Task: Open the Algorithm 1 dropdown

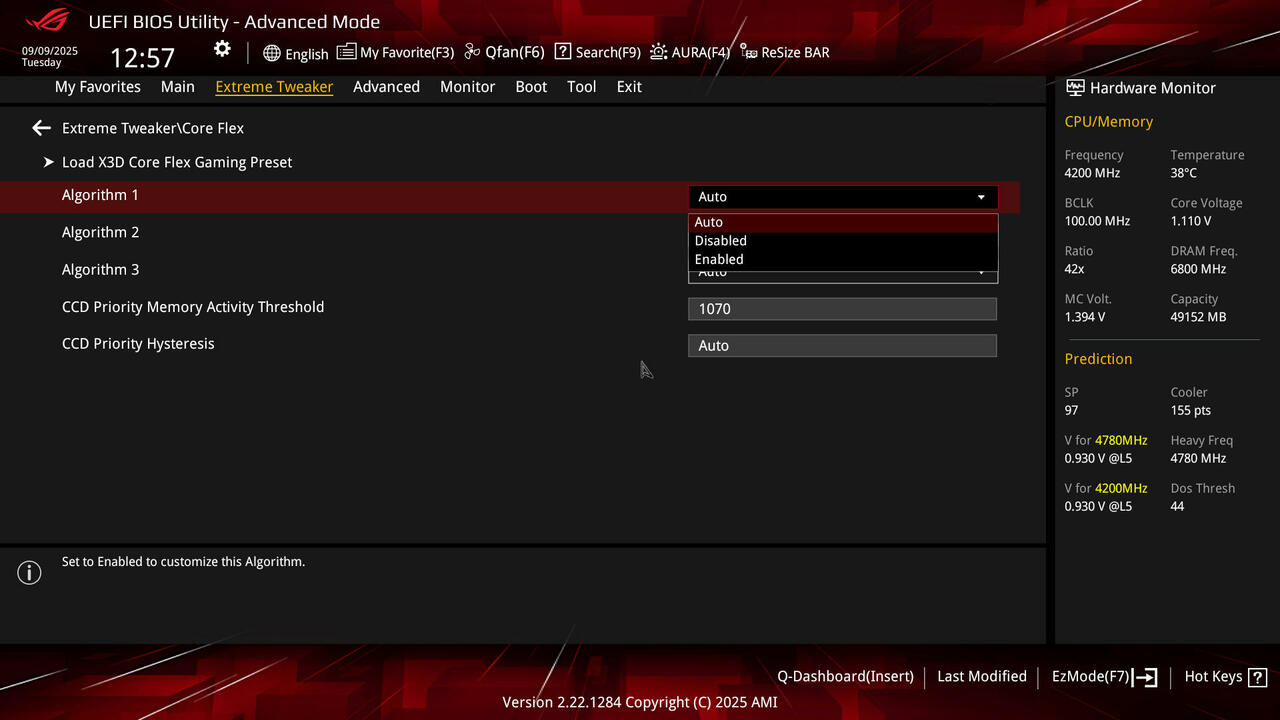Action: click(843, 197)
